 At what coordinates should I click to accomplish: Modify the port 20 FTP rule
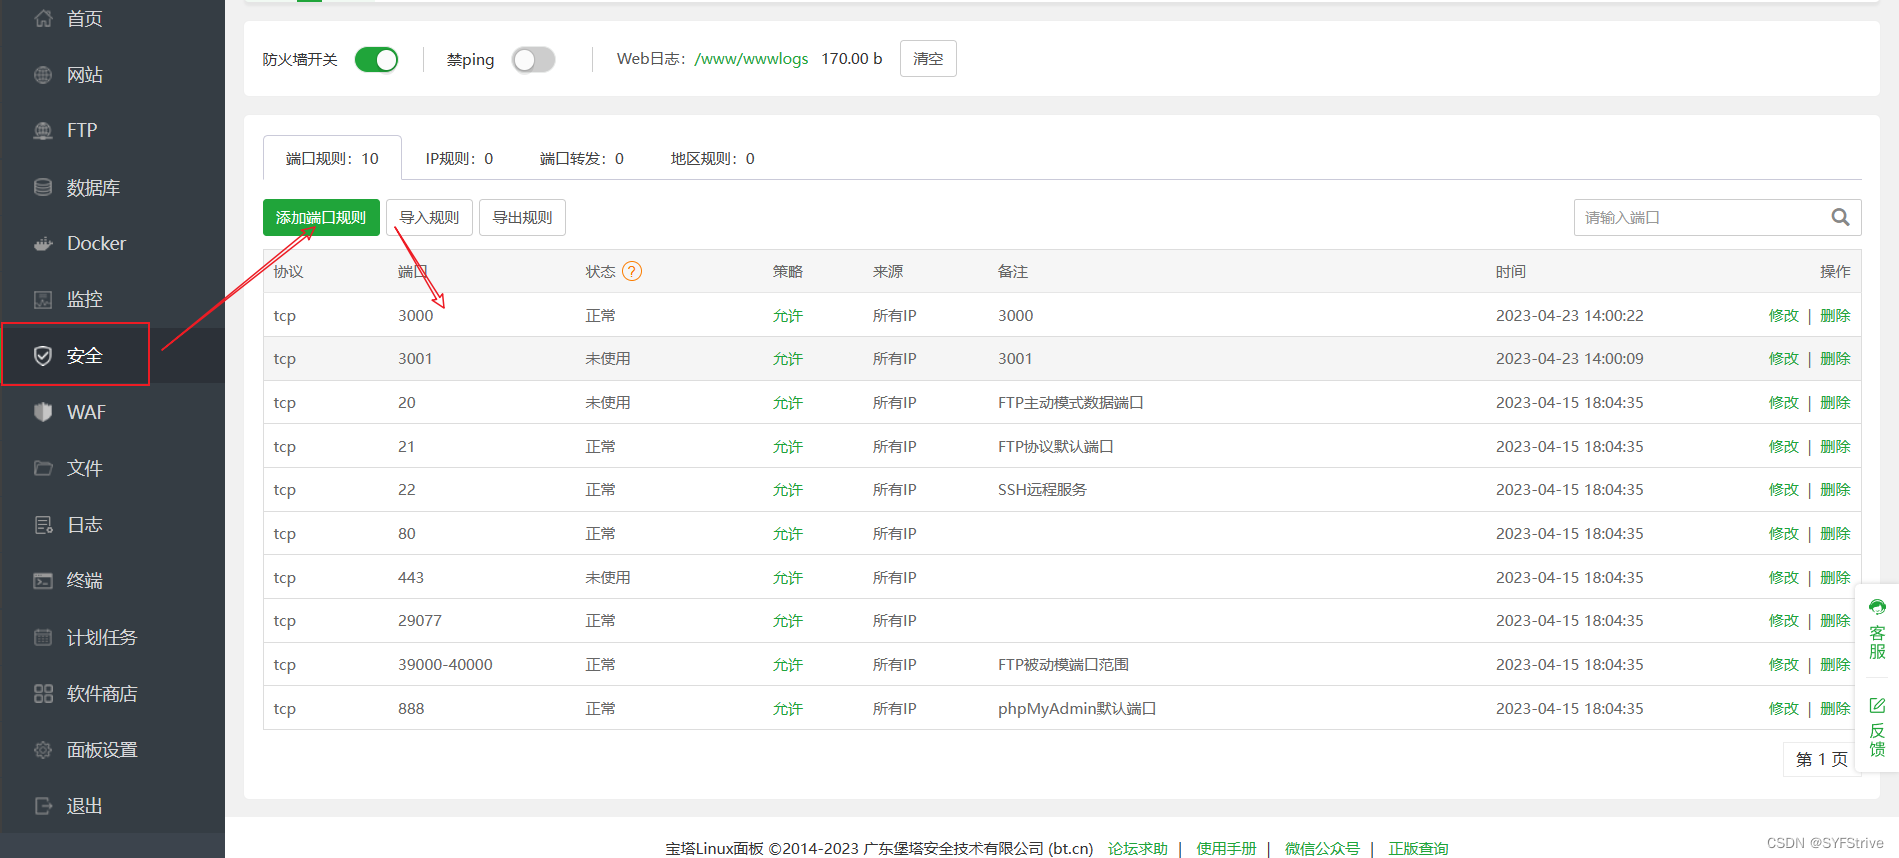click(1783, 402)
